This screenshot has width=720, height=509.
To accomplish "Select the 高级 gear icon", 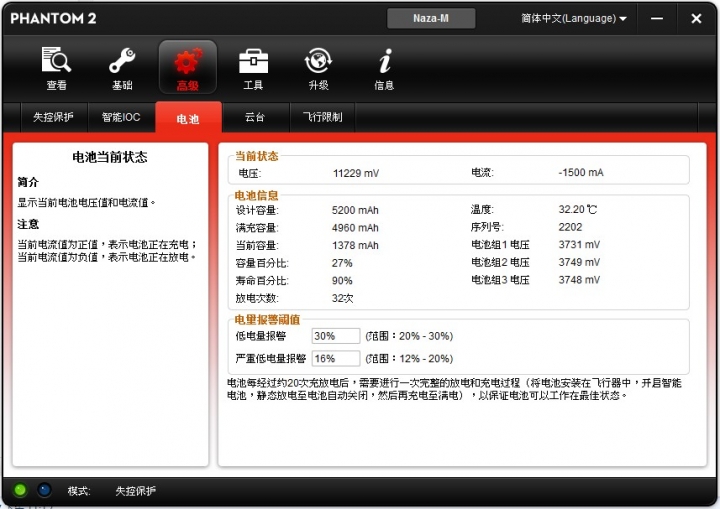I will click(188, 68).
